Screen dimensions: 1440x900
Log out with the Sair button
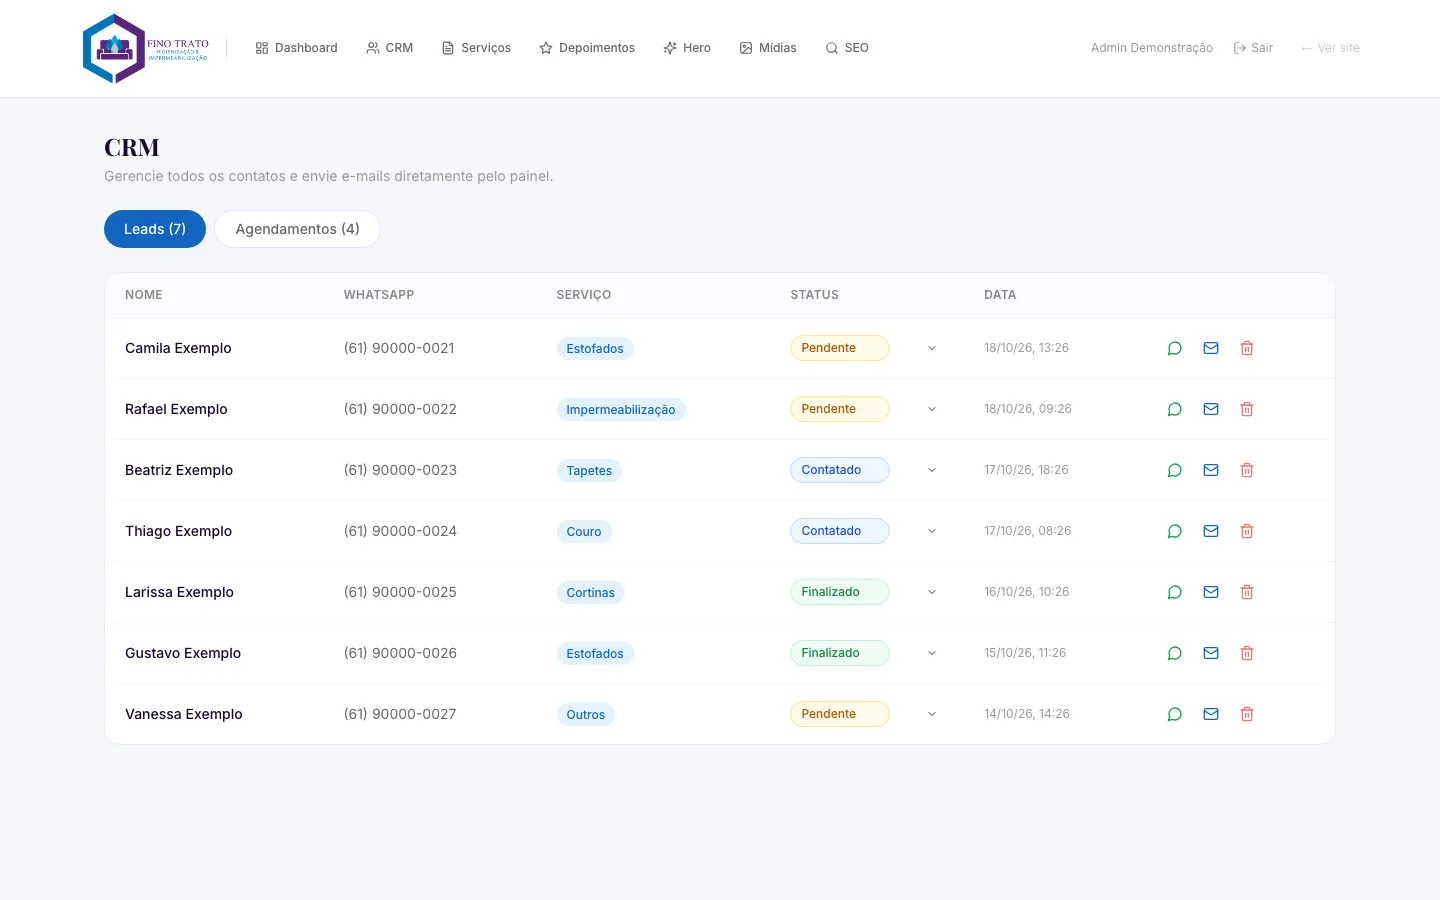coord(1253,48)
